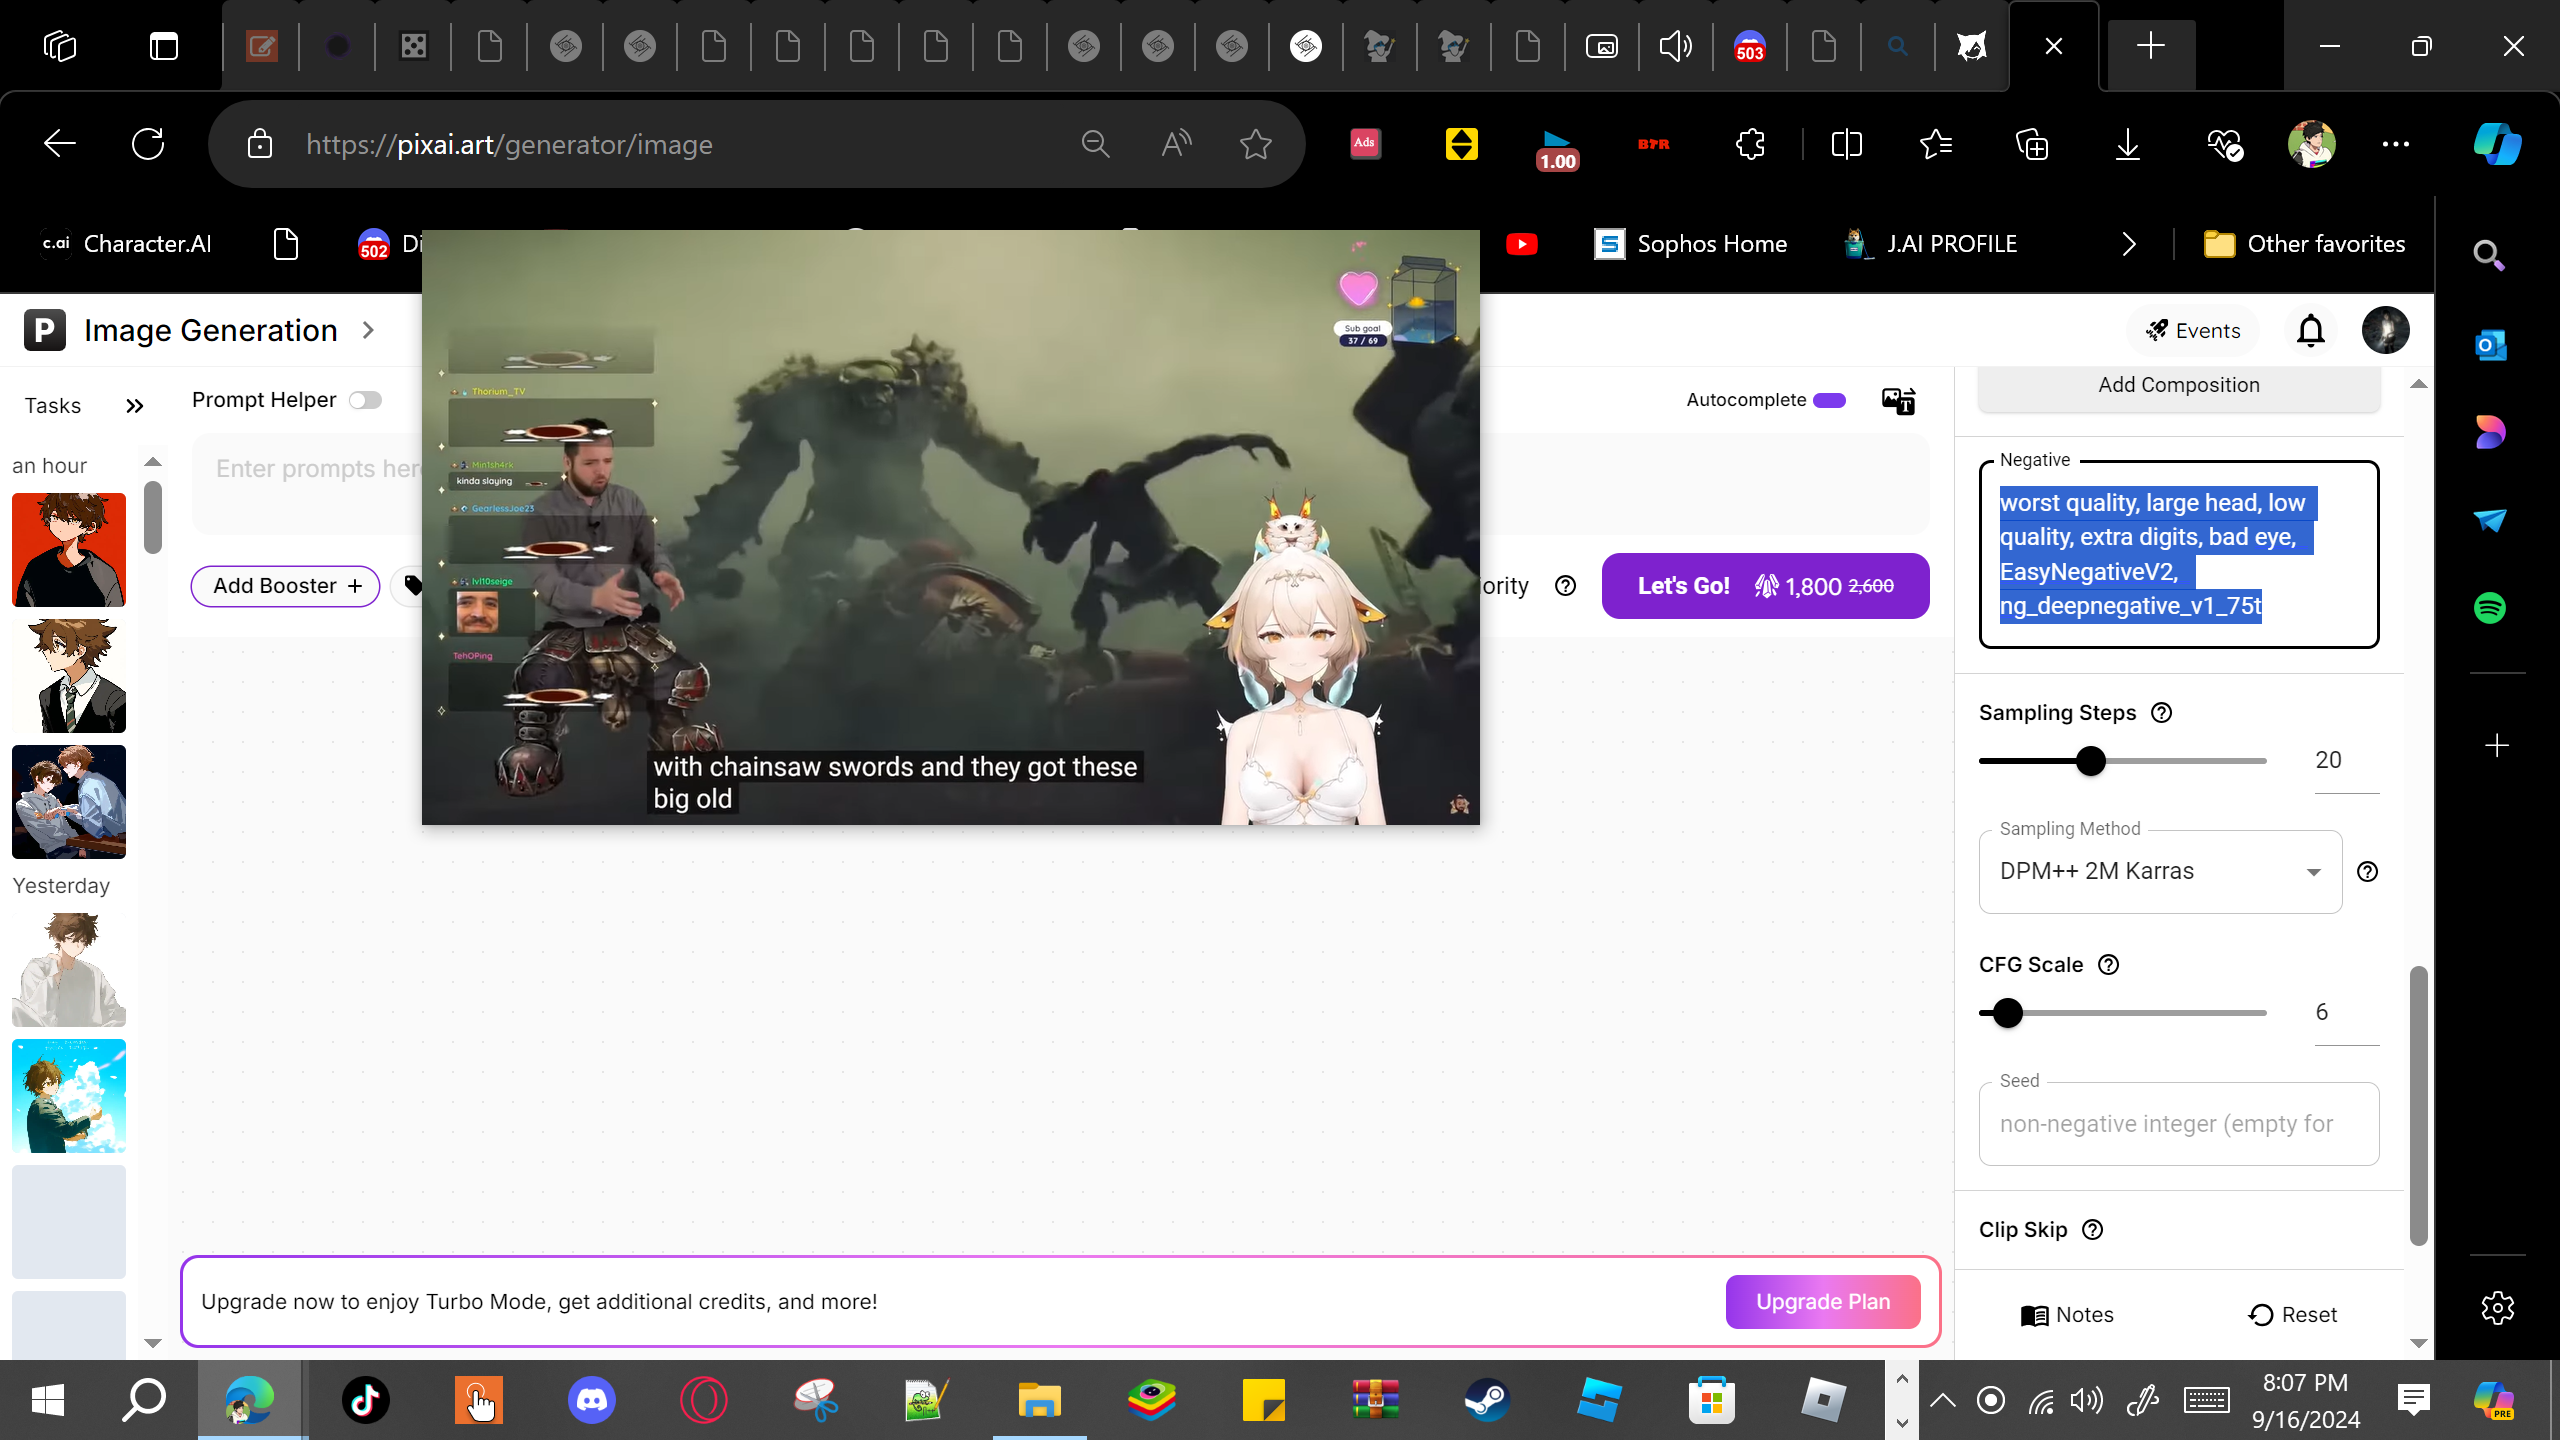
Task: Click the Sampling Steps value field
Action: click(x=2346, y=761)
